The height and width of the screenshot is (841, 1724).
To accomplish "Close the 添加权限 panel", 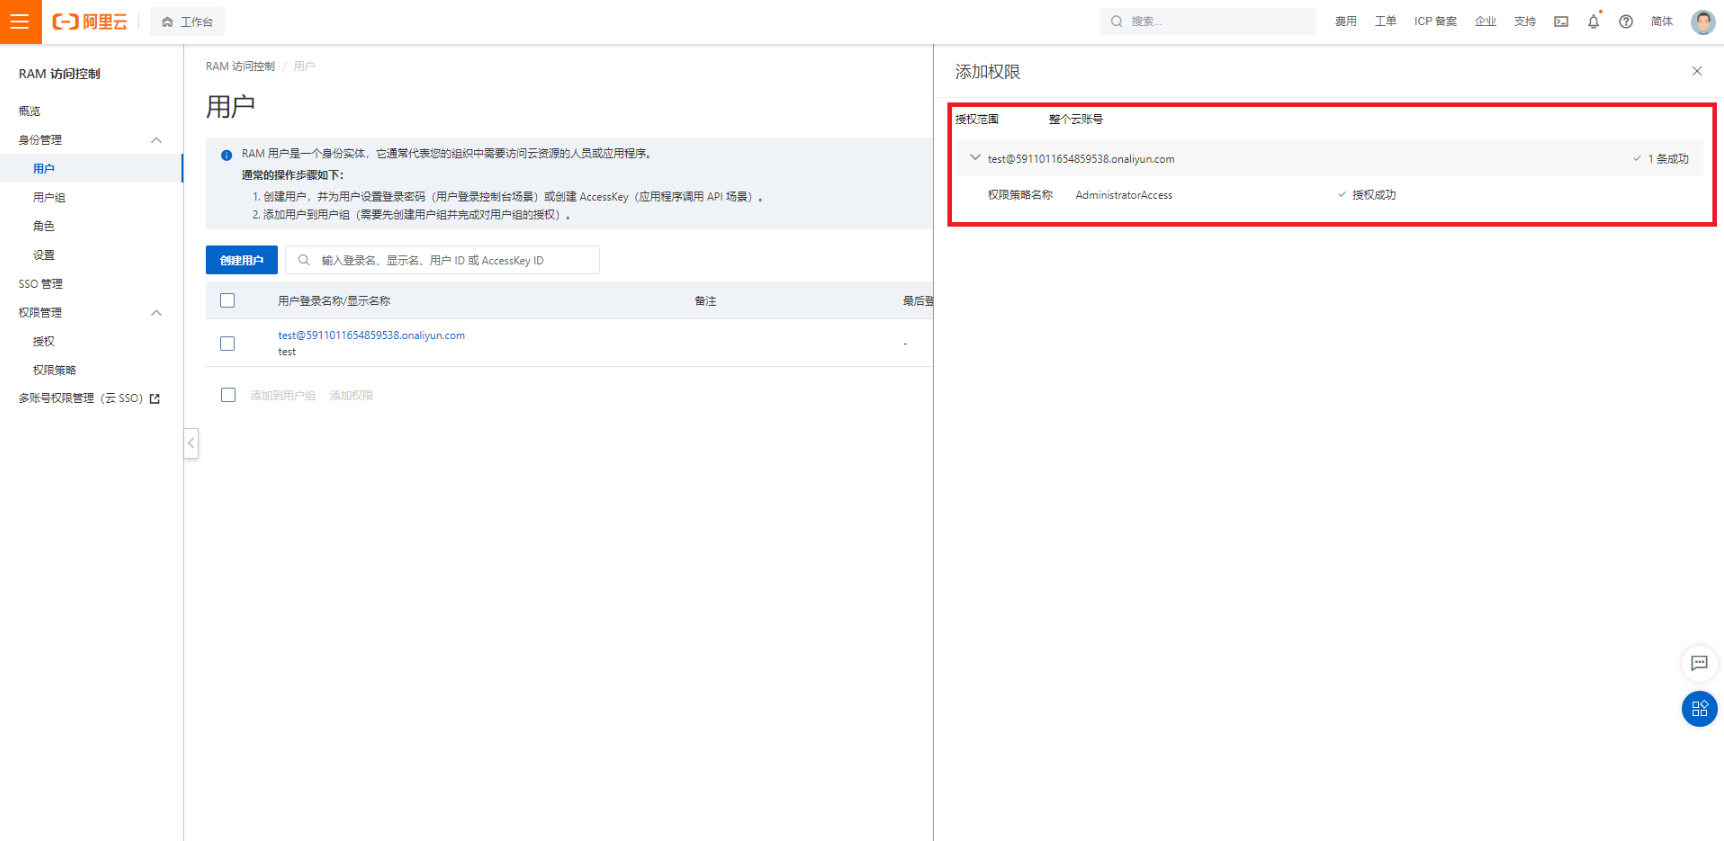I will [x=1696, y=71].
